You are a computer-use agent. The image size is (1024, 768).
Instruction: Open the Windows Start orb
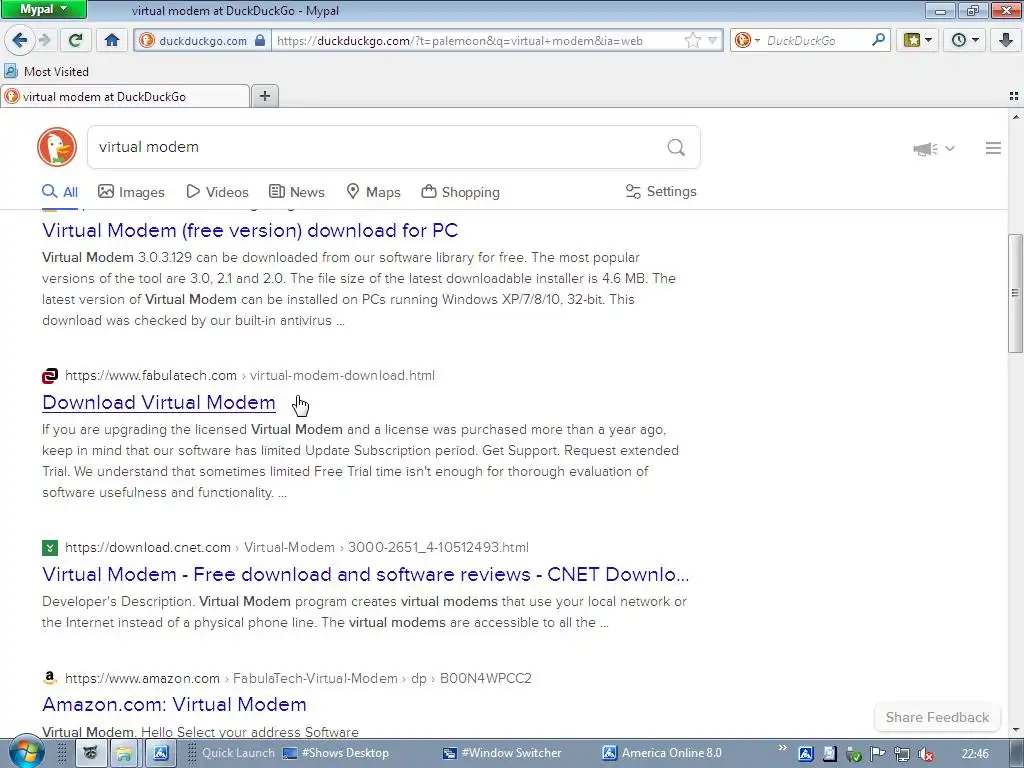tap(26, 752)
